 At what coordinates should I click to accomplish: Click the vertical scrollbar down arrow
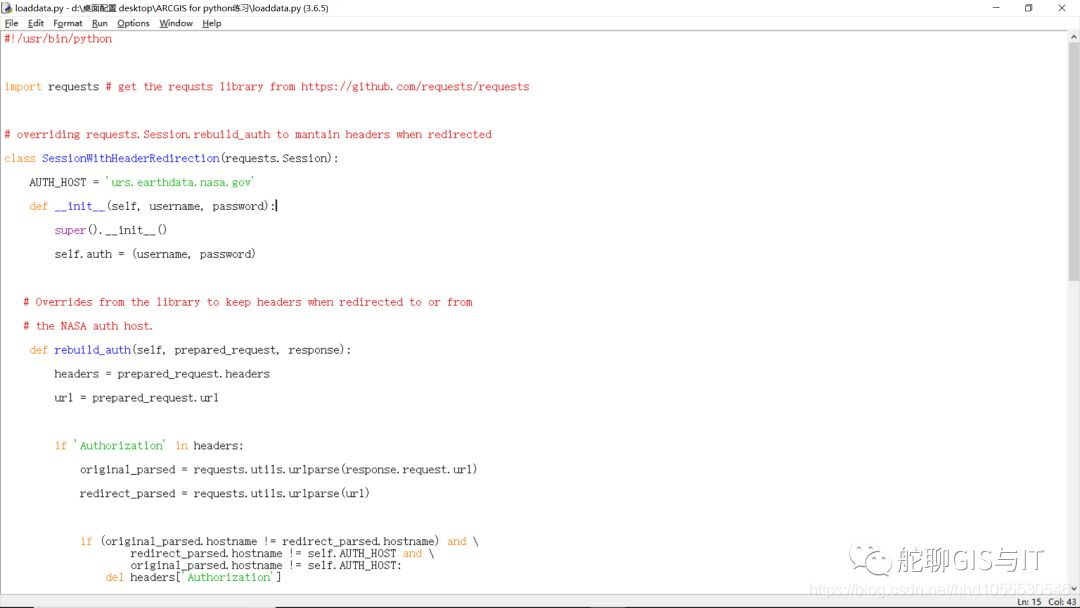point(1074,589)
